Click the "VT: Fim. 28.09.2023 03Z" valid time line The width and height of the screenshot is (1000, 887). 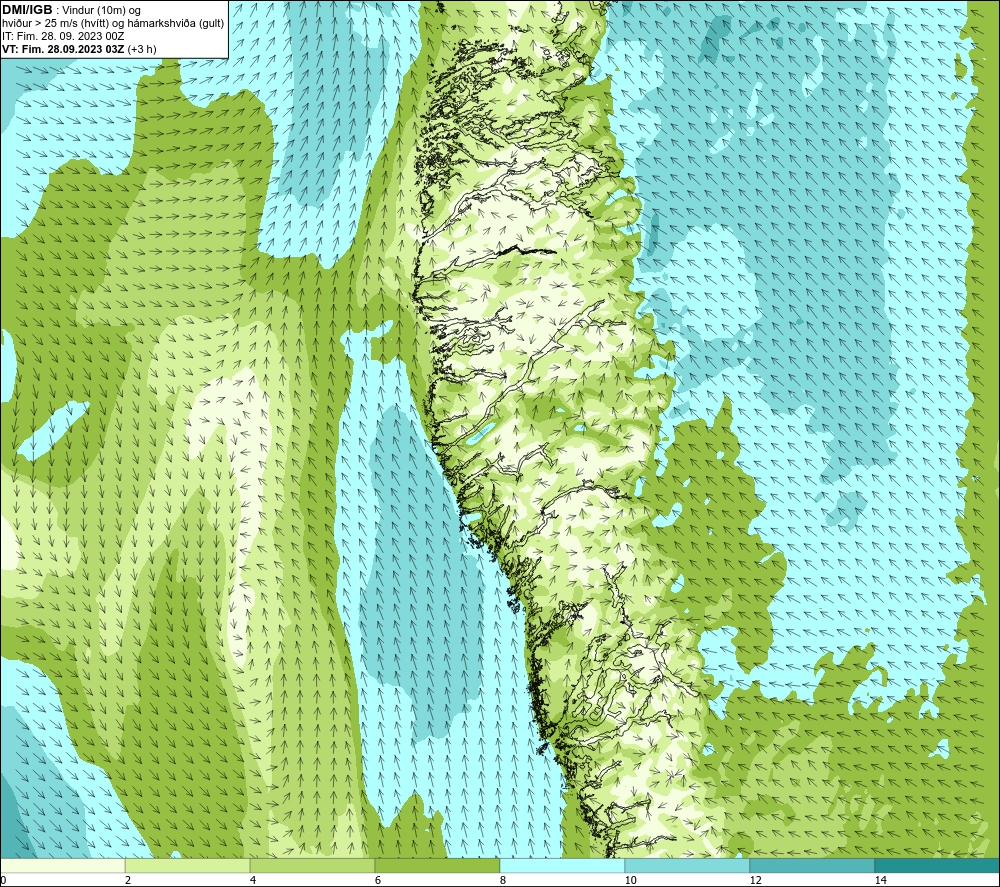tap(63, 49)
